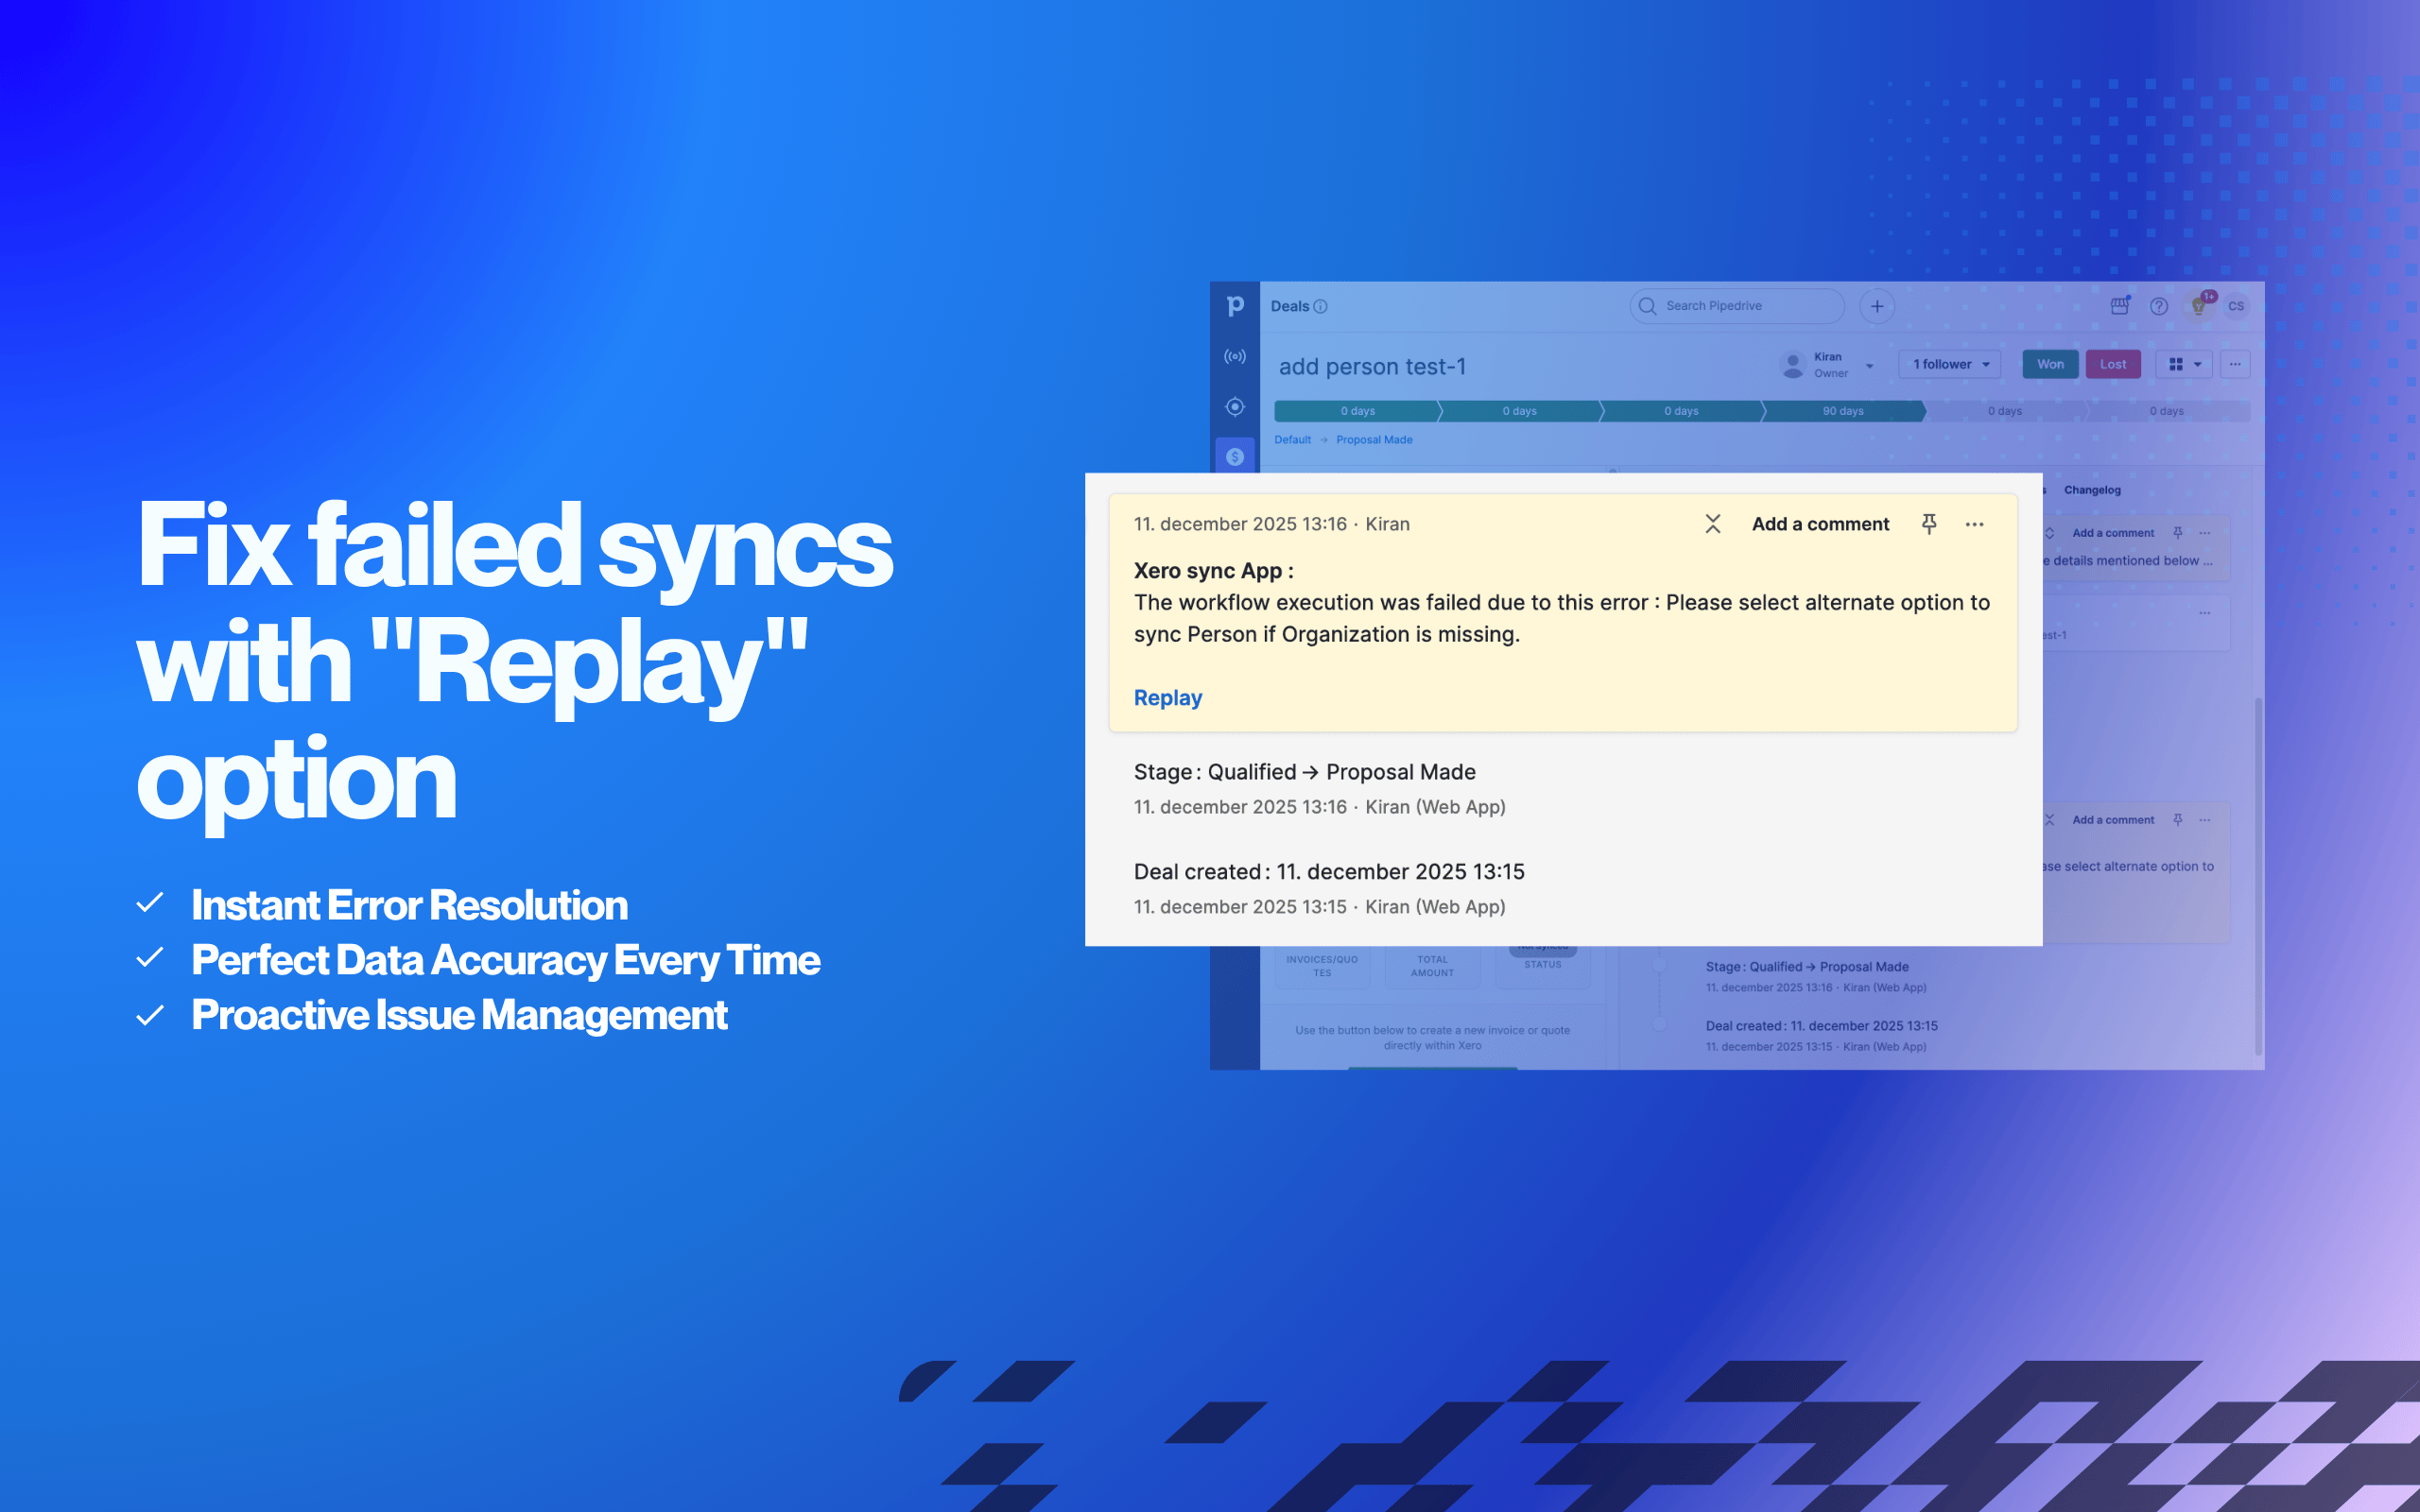The image size is (2420, 1512).
Task: Select the first pipeline stage segment
Action: point(1357,411)
